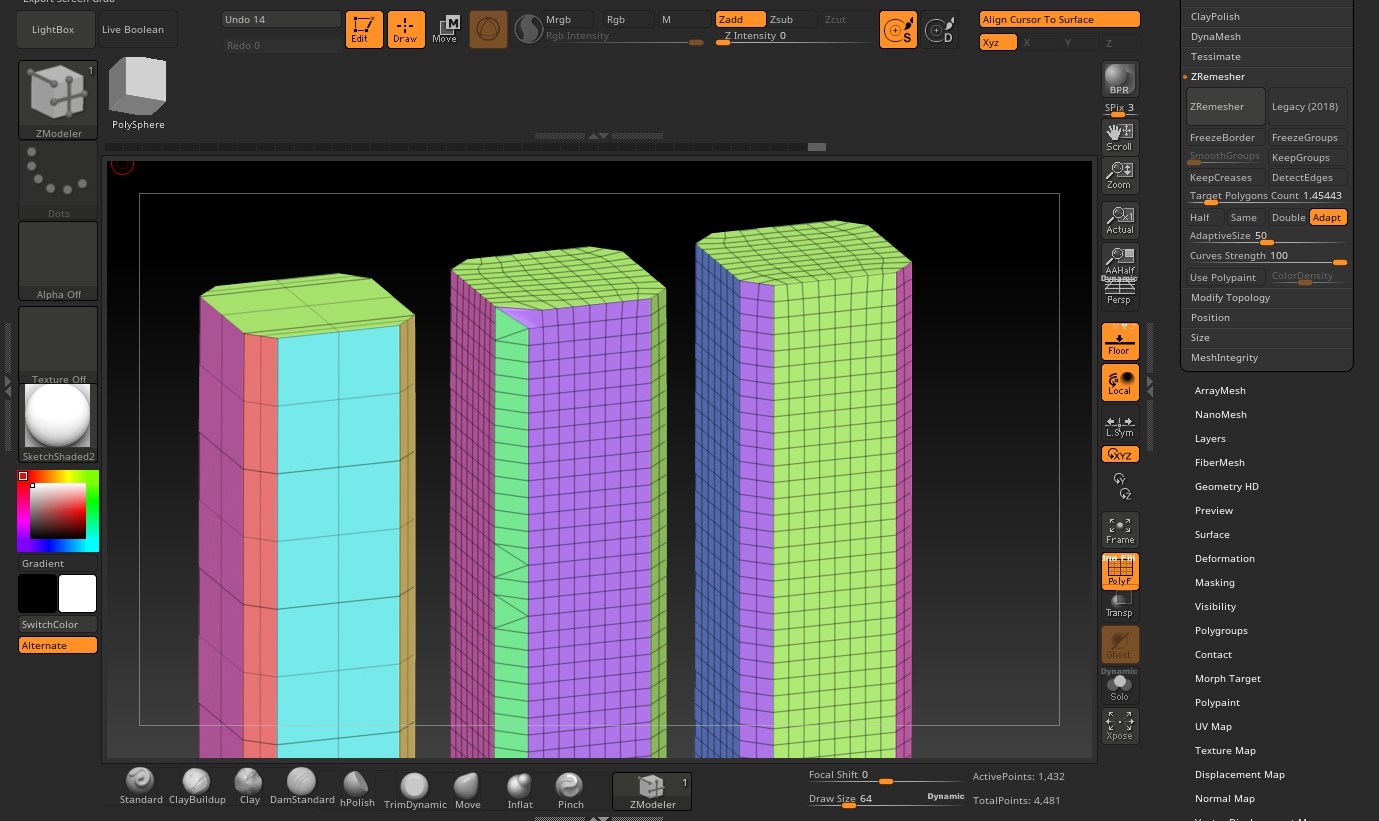Click the ZRemesher run button
1379x821 pixels.
(1224, 107)
